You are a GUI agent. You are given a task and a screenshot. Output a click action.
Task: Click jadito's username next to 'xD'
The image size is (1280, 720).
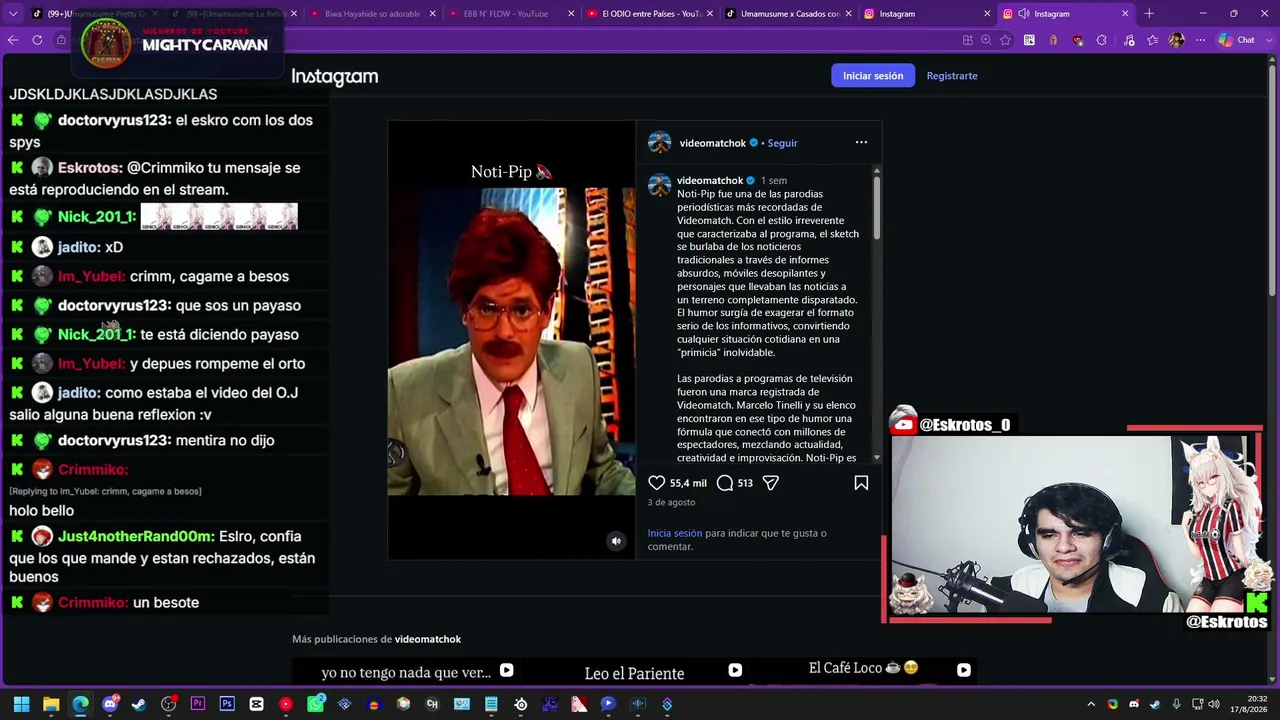point(79,247)
